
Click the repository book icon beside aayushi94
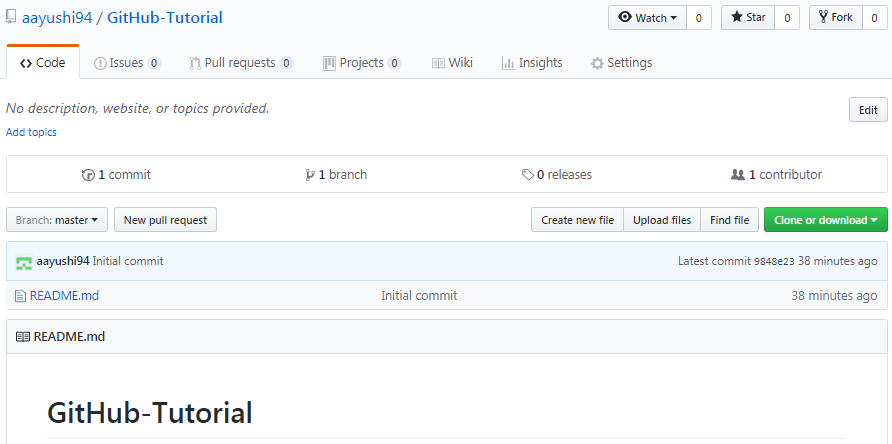click(x=11, y=17)
